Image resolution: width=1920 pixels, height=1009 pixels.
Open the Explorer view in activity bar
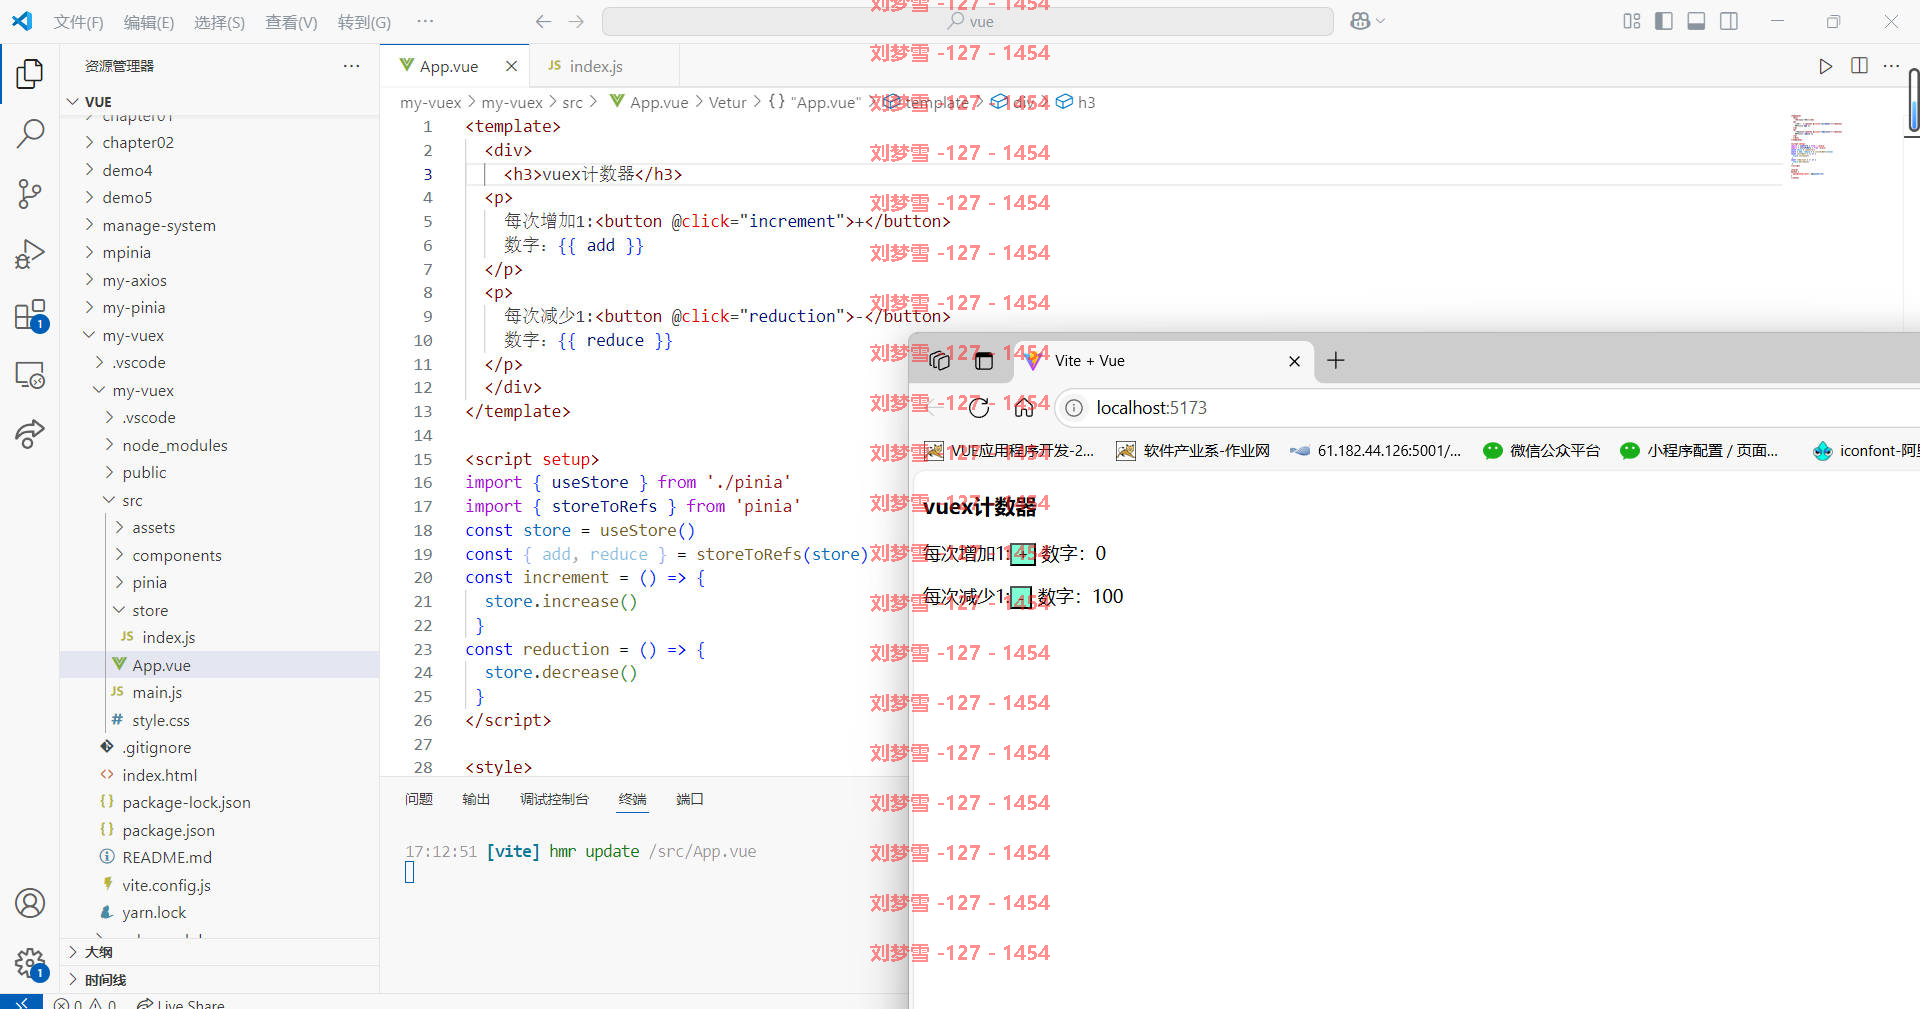pyautogui.click(x=30, y=73)
